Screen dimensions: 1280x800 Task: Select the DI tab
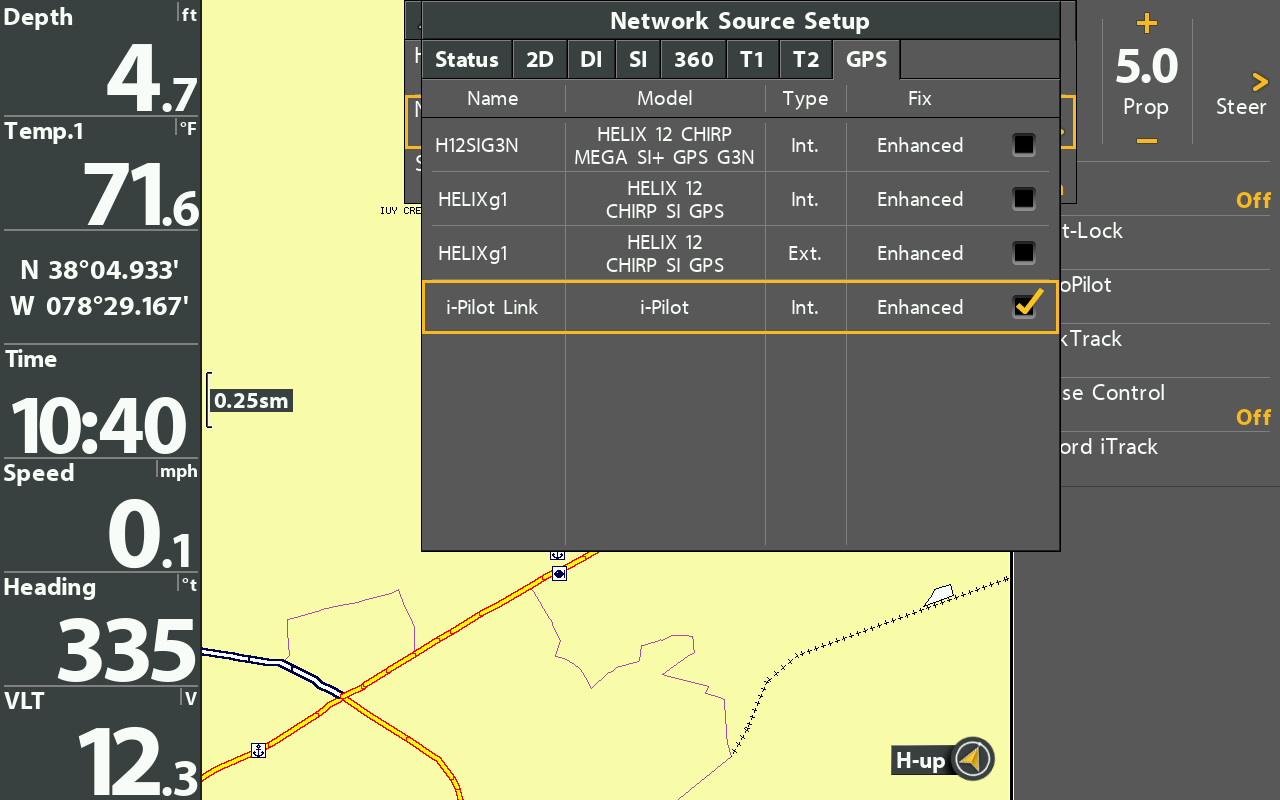point(591,60)
